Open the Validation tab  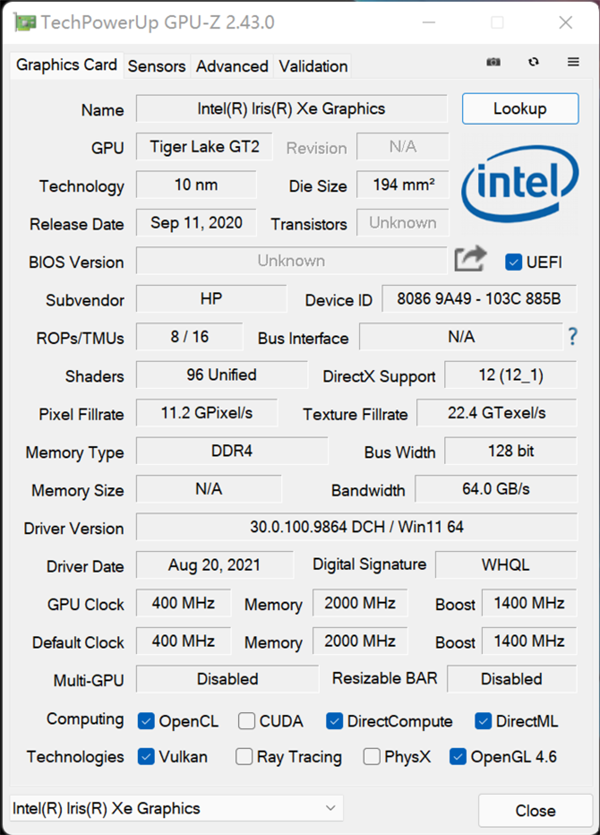point(313,66)
